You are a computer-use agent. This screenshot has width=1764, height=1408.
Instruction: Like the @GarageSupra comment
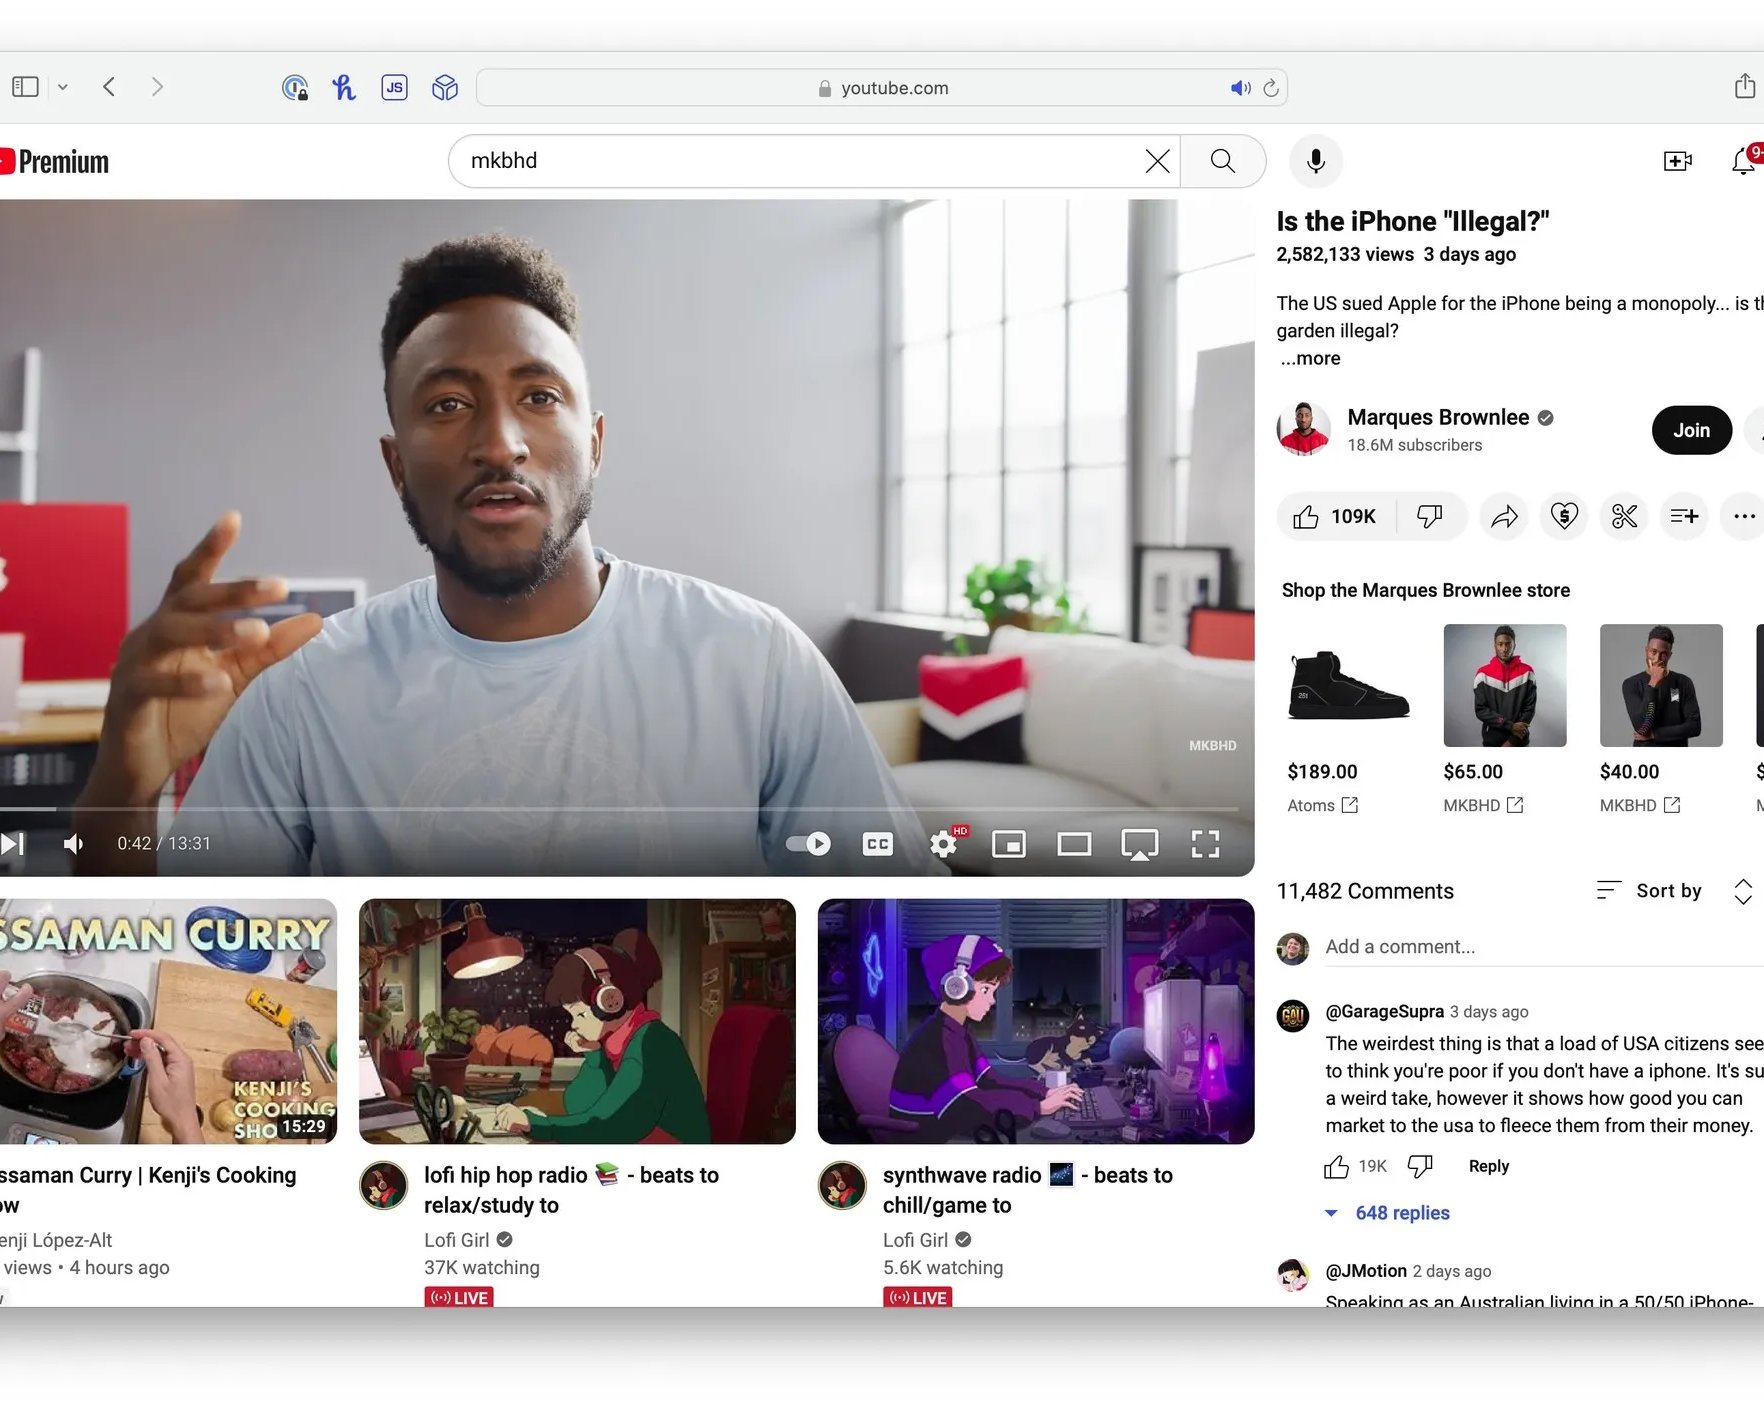1336,1166
